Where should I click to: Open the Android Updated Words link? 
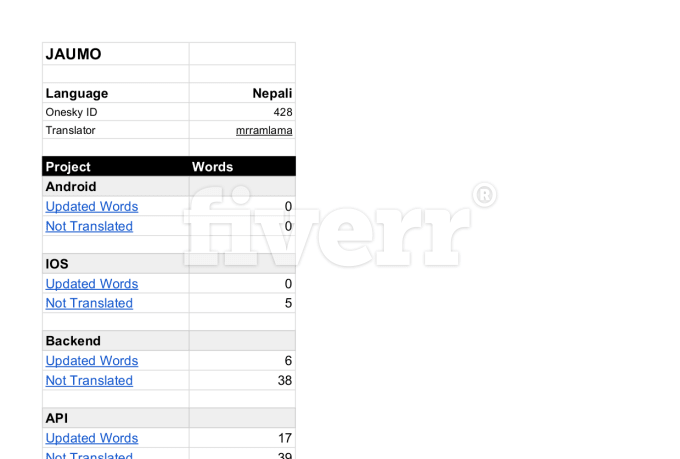tap(92, 207)
